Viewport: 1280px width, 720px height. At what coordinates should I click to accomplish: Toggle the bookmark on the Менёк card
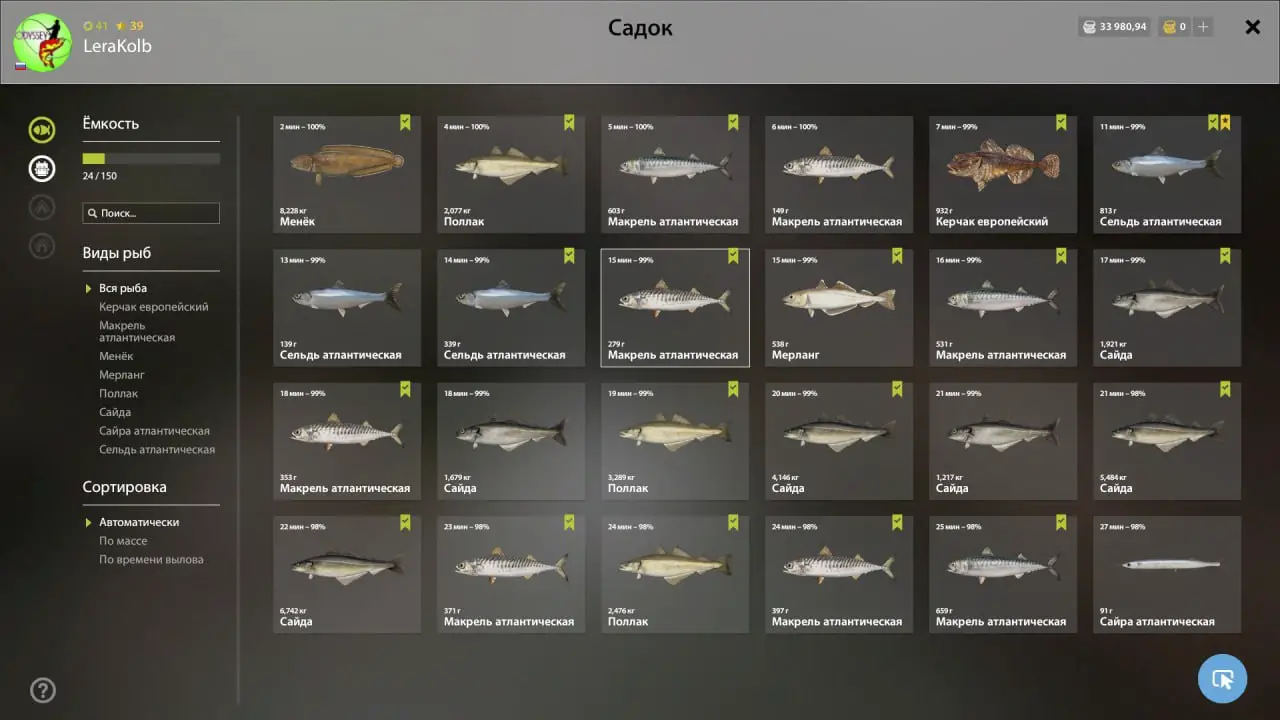coord(405,123)
